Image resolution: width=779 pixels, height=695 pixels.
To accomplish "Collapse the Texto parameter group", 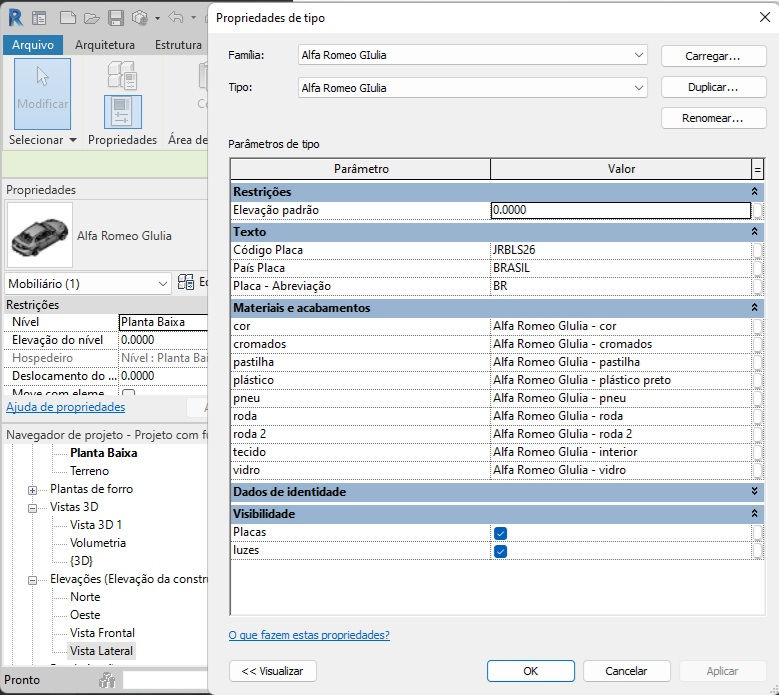I will [x=754, y=232].
